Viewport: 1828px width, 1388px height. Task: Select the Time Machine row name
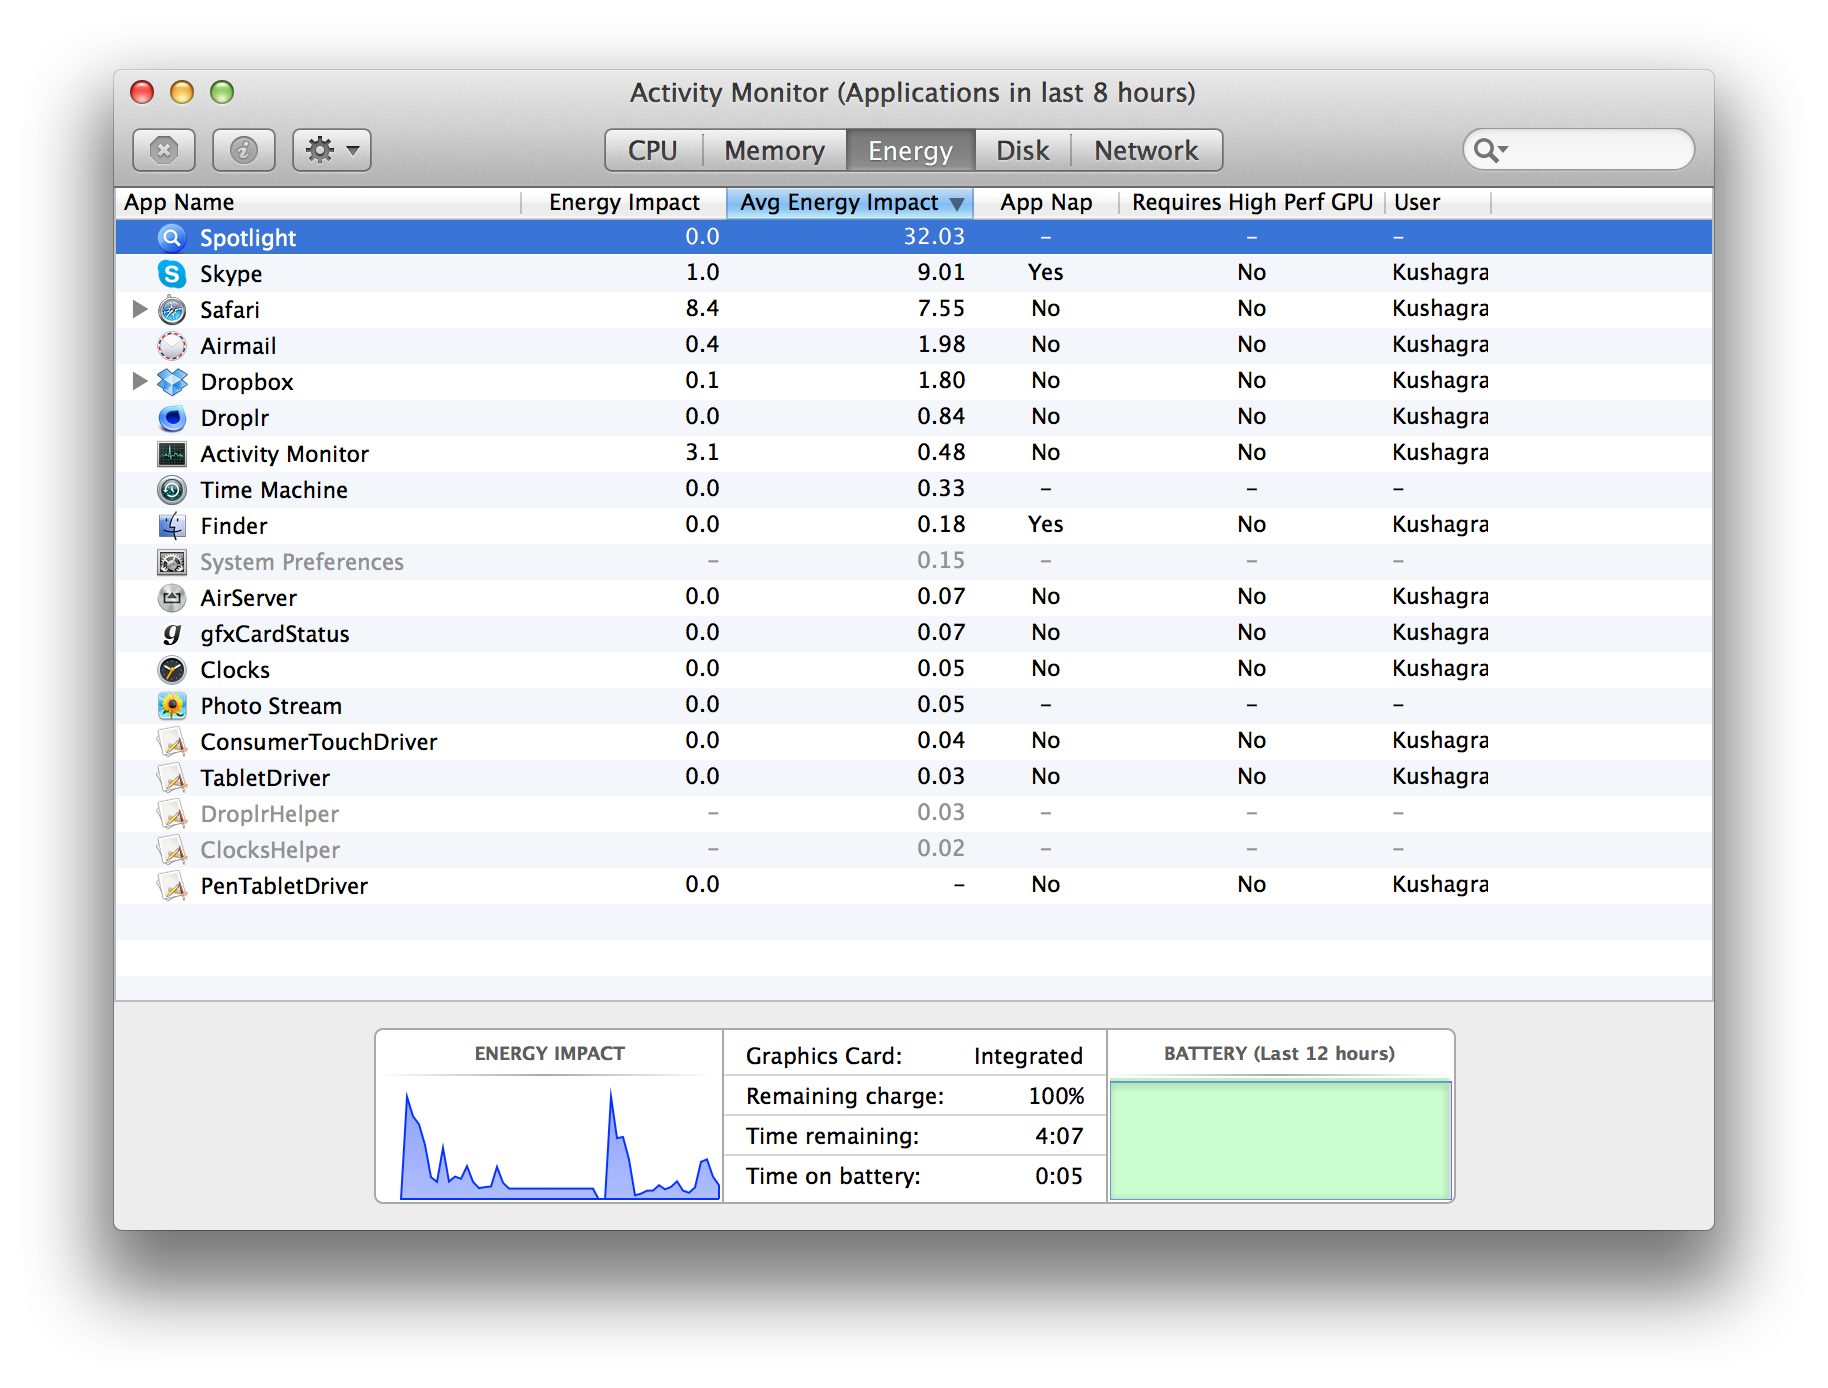[x=274, y=490]
